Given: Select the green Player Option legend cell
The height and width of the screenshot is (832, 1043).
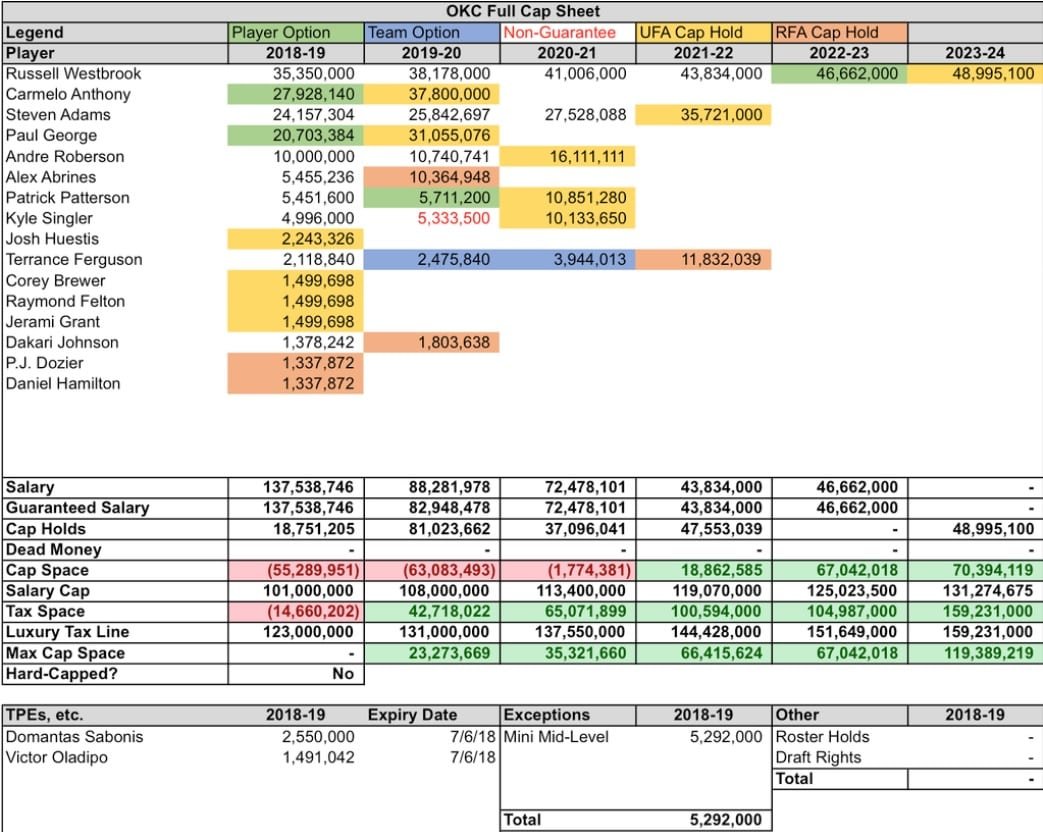Looking at the screenshot, I should (295, 32).
